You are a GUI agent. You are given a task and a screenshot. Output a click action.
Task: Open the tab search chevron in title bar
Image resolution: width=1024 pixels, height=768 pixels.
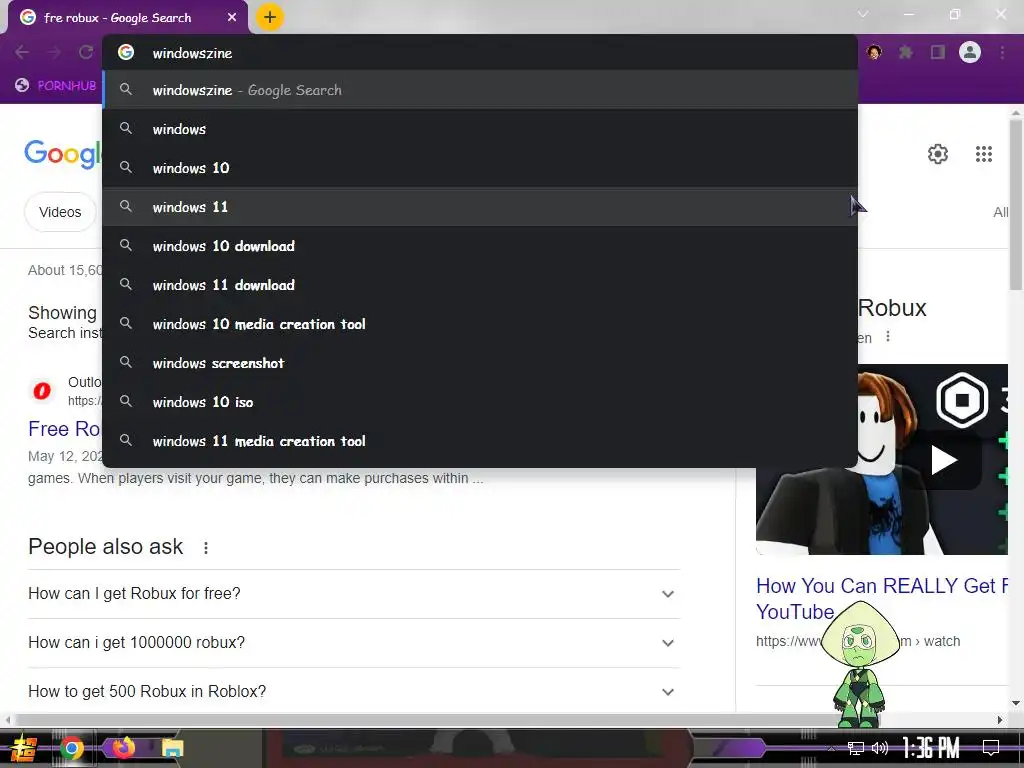863,14
